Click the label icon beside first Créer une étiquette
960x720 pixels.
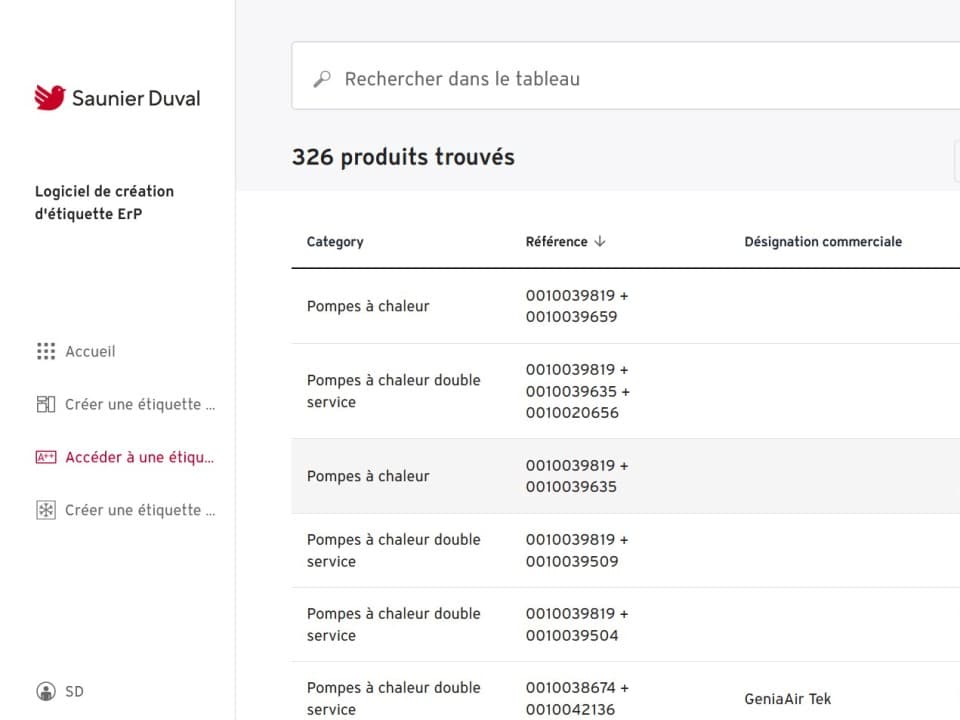click(46, 404)
